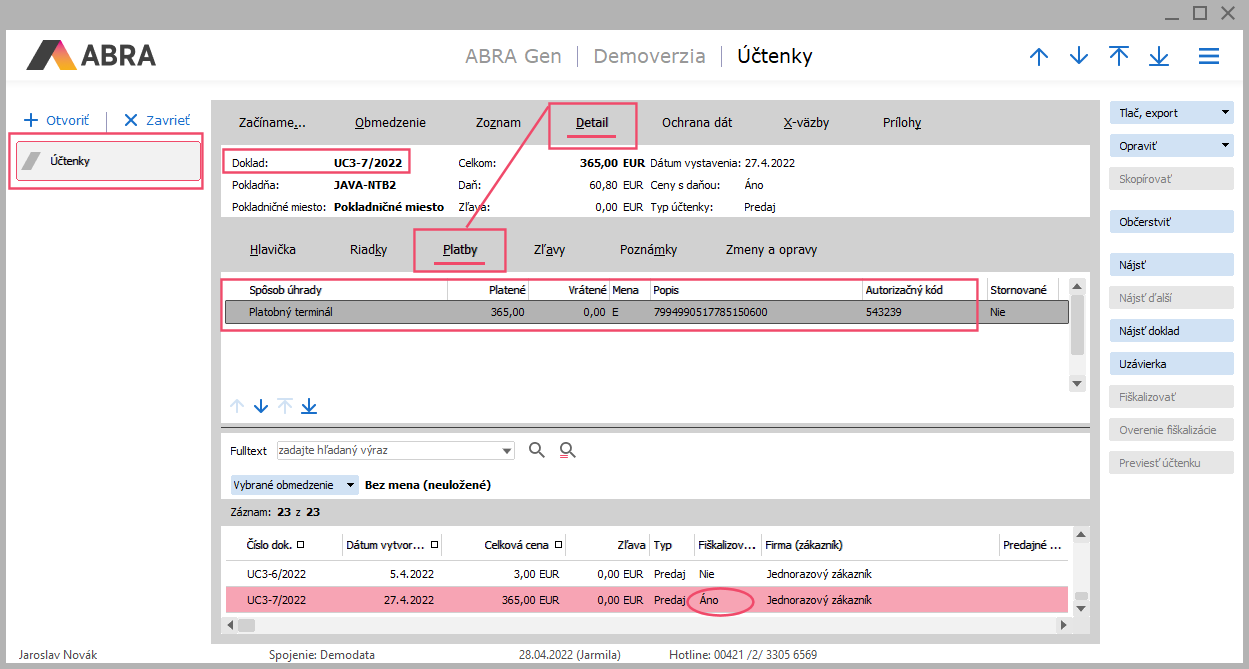This screenshot has height=669, width=1249.
Task: Jump to first record arrow in header
Action: click(1119, 57)
